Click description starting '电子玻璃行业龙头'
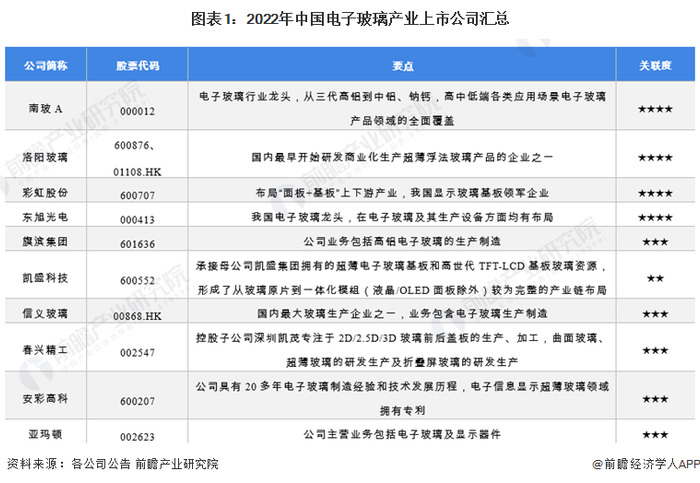This screenshot has height=483, width=700. pos(402,96)
